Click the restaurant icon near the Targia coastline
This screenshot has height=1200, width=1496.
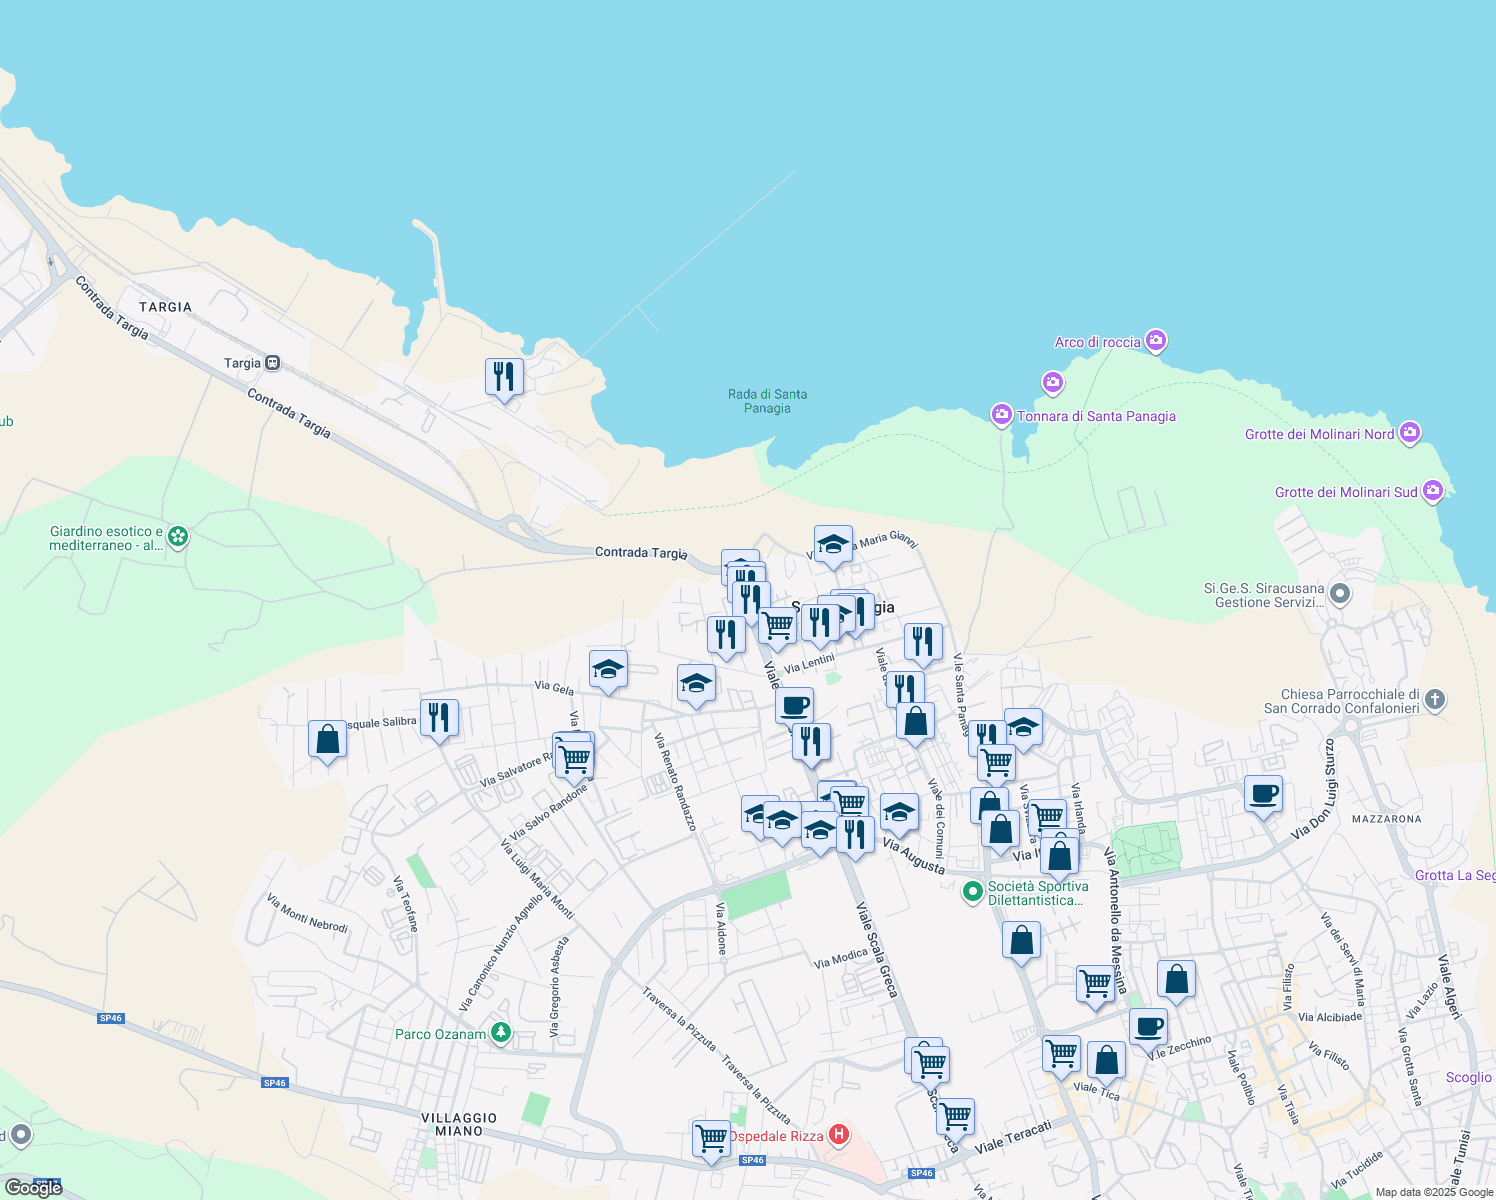coord(503,375)
